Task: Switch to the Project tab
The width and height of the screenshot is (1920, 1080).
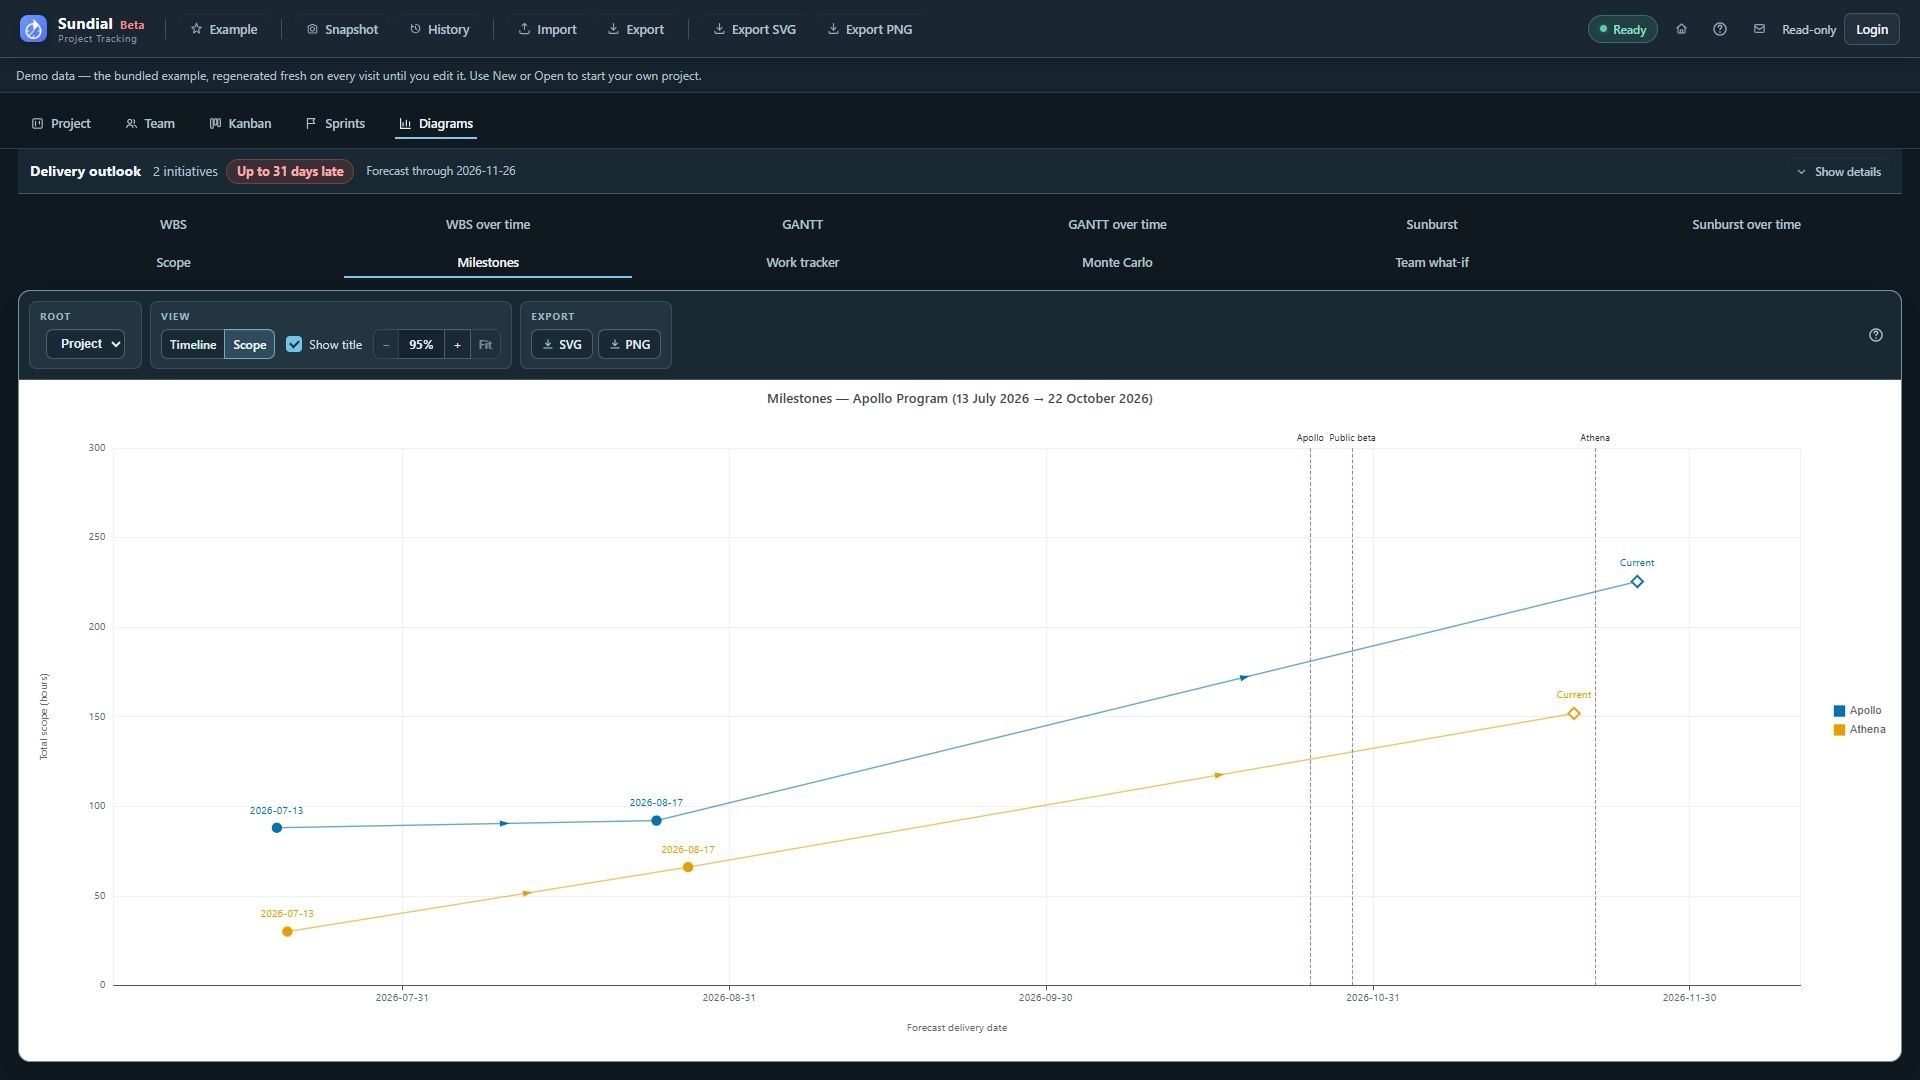Action: pos(61,124)
